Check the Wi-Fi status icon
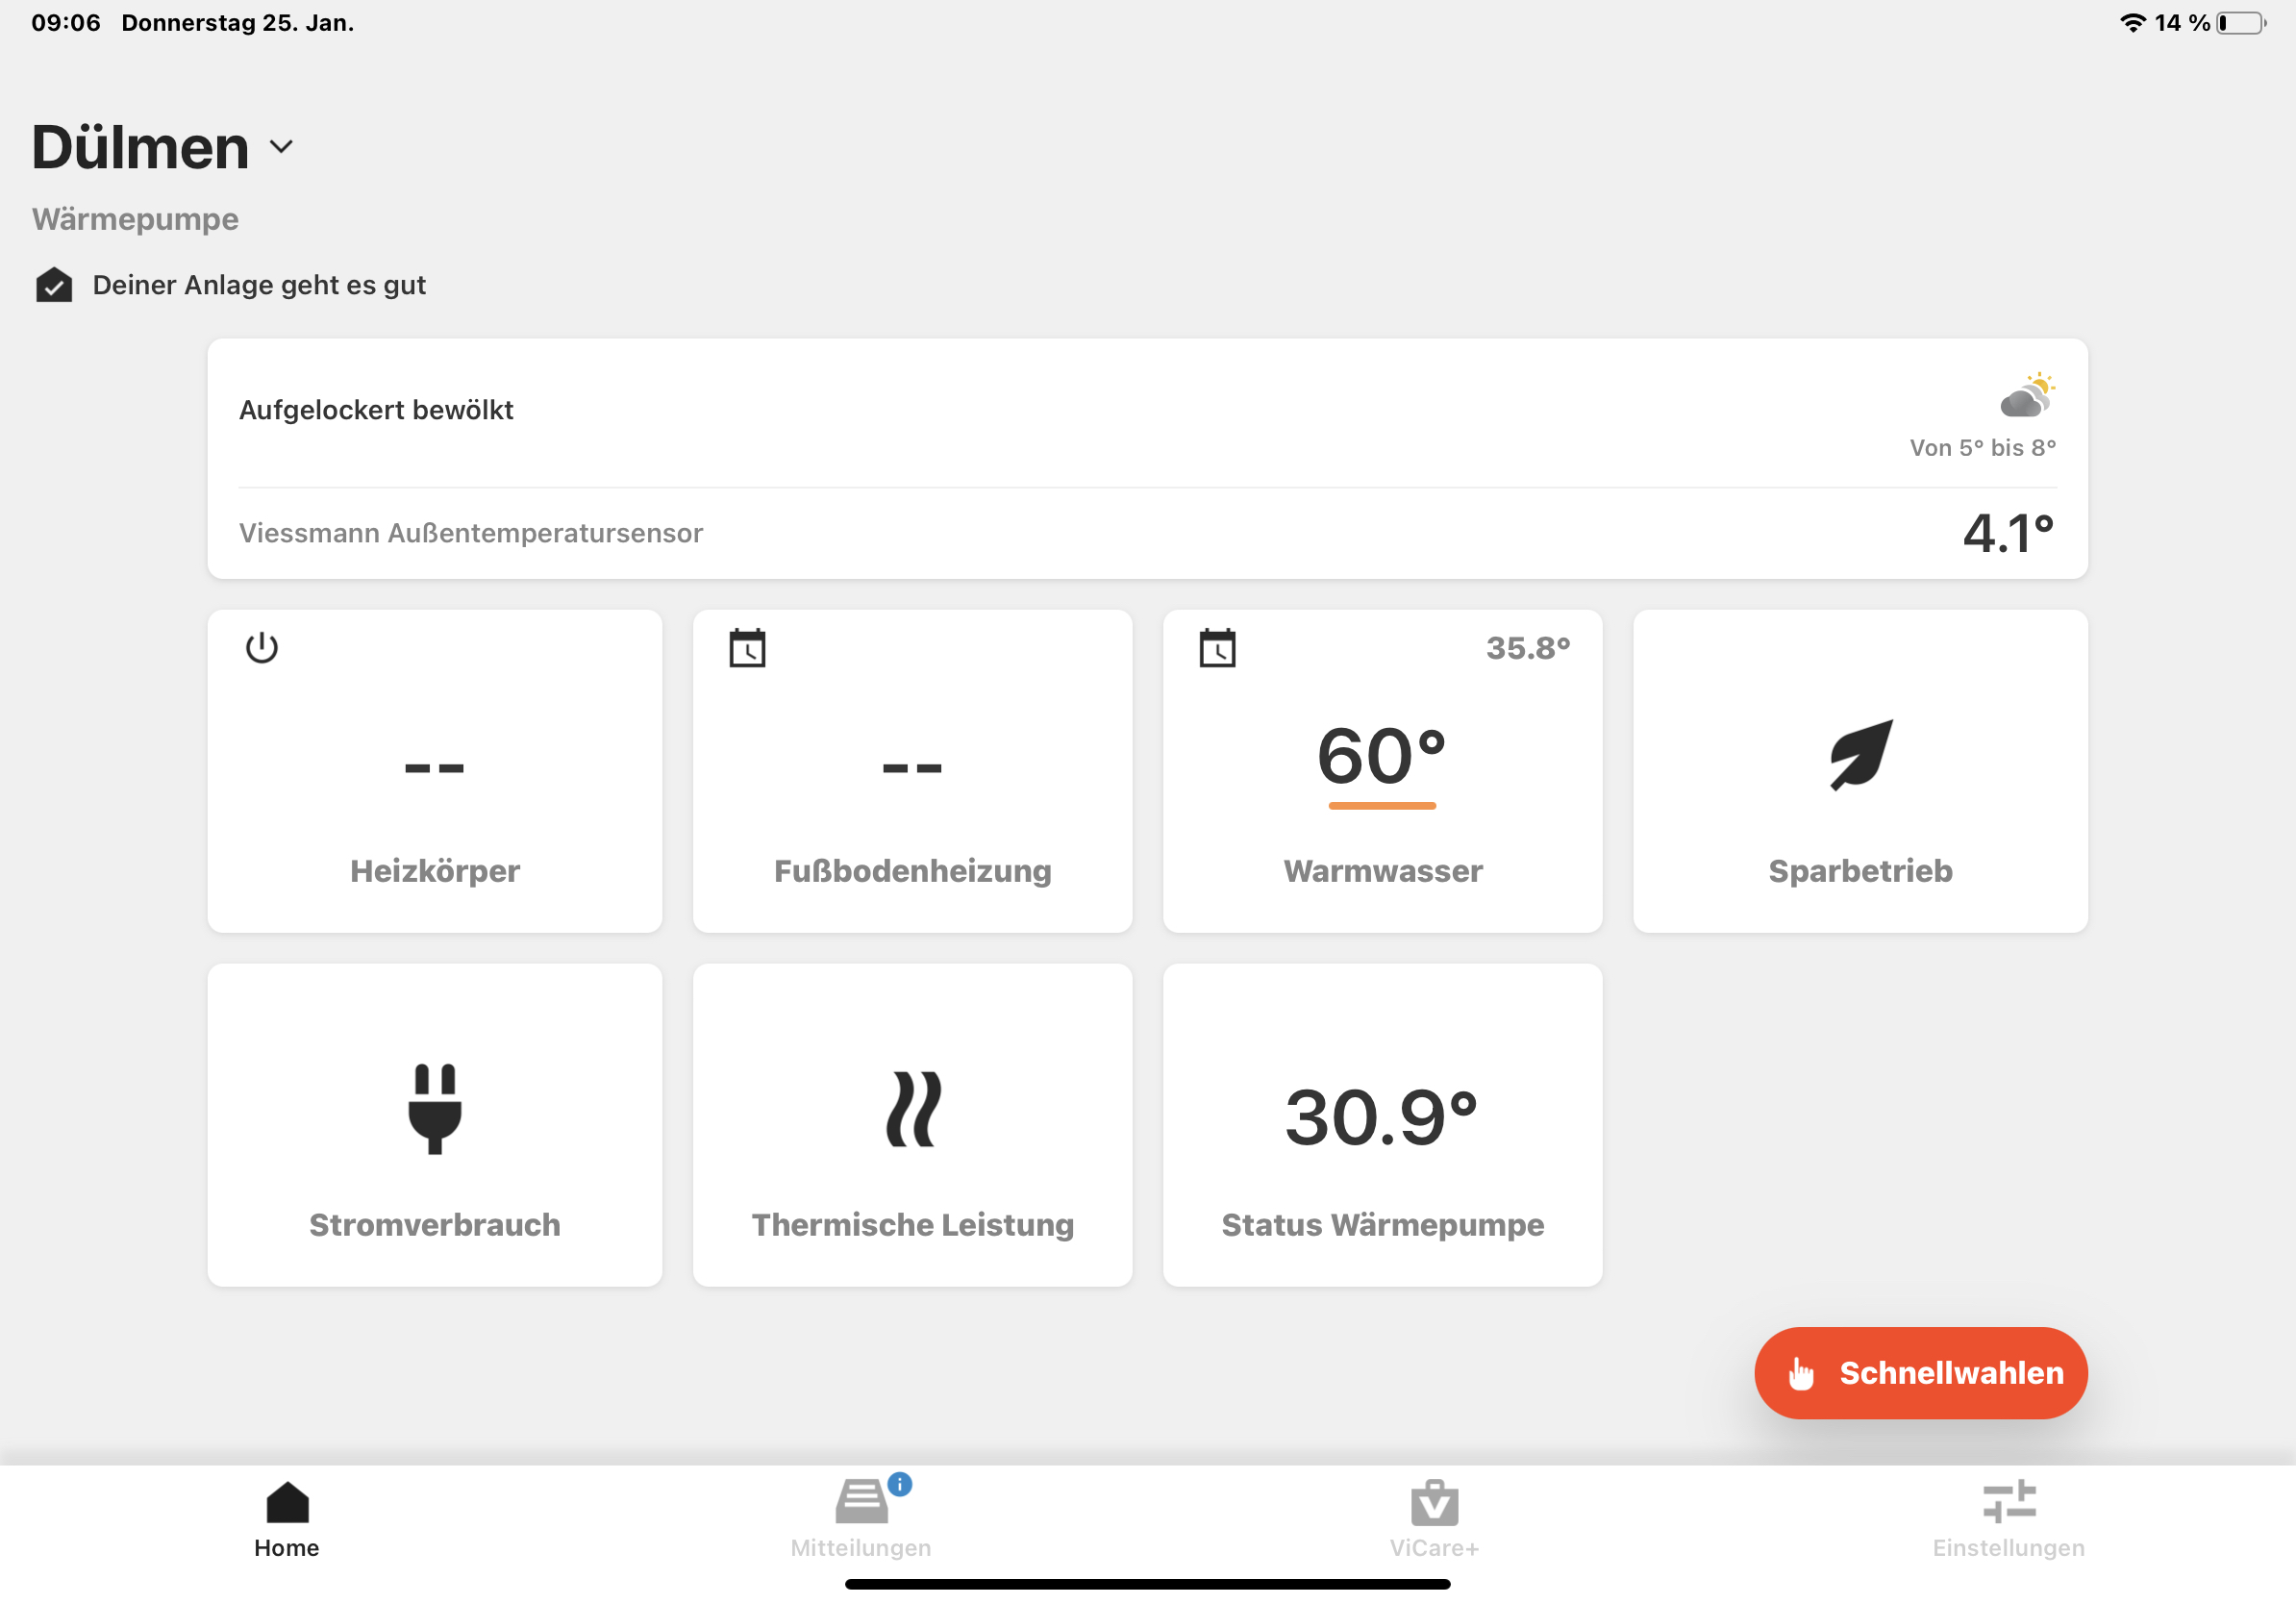The height and width of the screenshot is (1604, 2296). tap(2132, 22)
